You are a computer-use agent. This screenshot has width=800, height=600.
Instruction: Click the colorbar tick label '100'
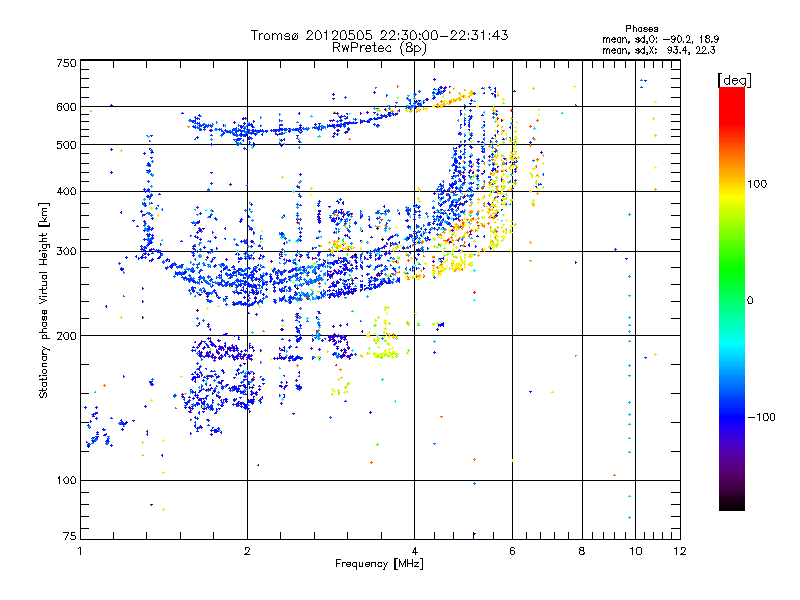pos(757,184)
